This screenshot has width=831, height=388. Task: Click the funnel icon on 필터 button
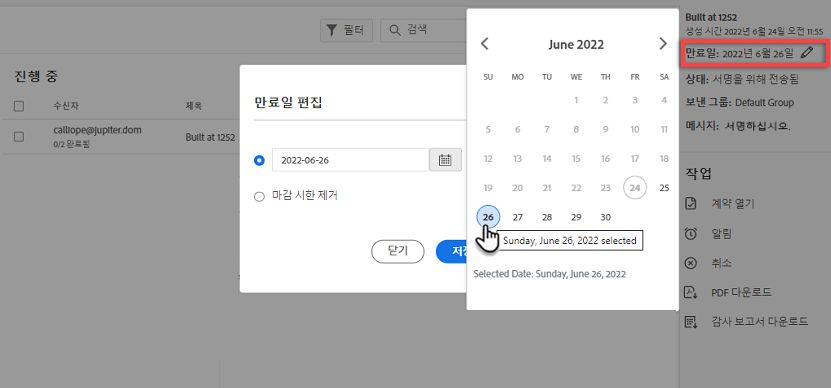point(332,31)
